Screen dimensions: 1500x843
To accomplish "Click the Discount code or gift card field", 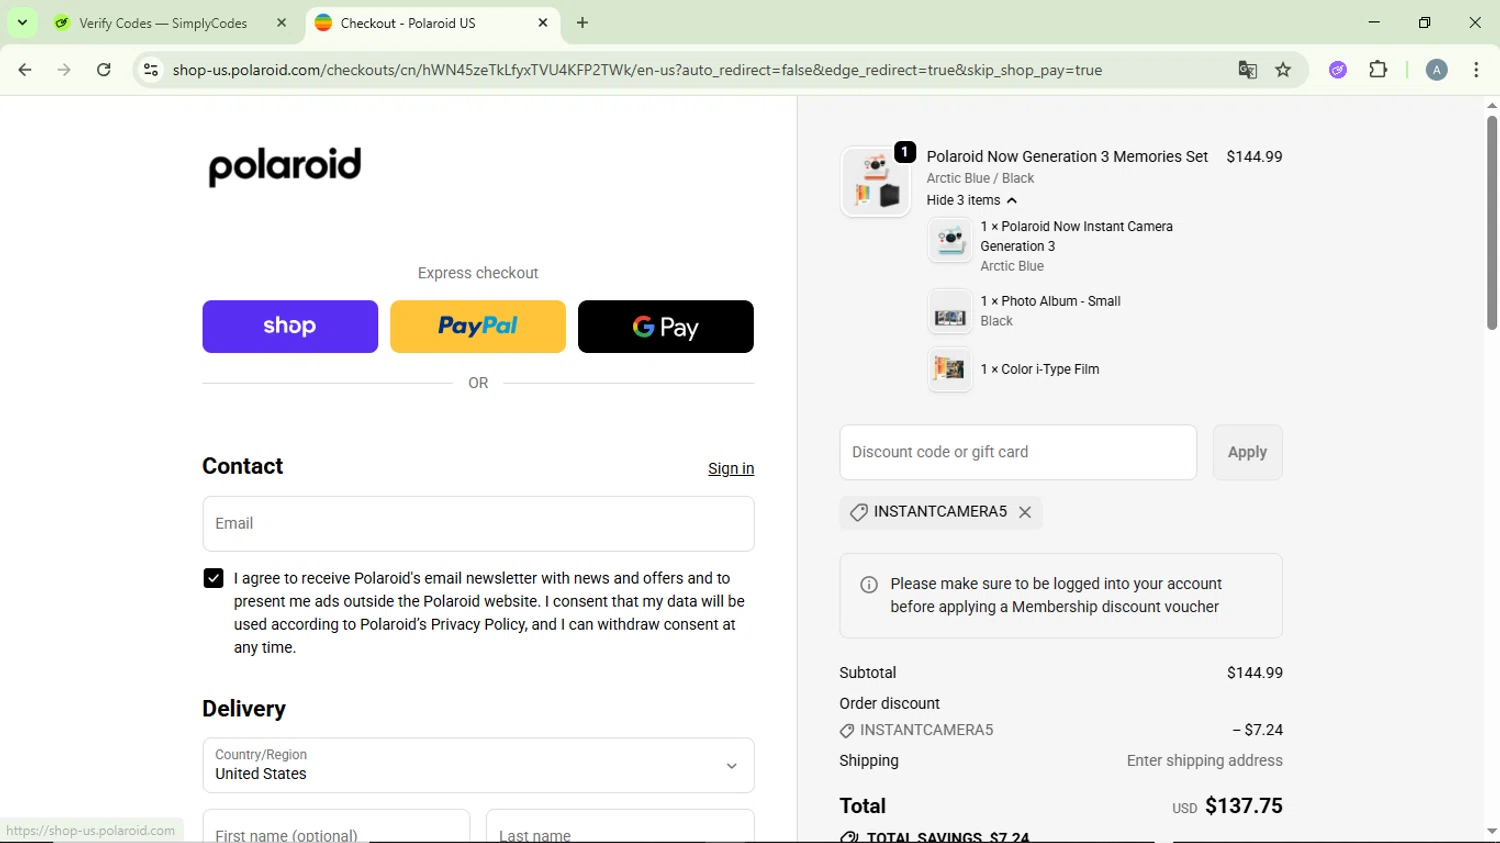I will click(x=1018, y=452).
